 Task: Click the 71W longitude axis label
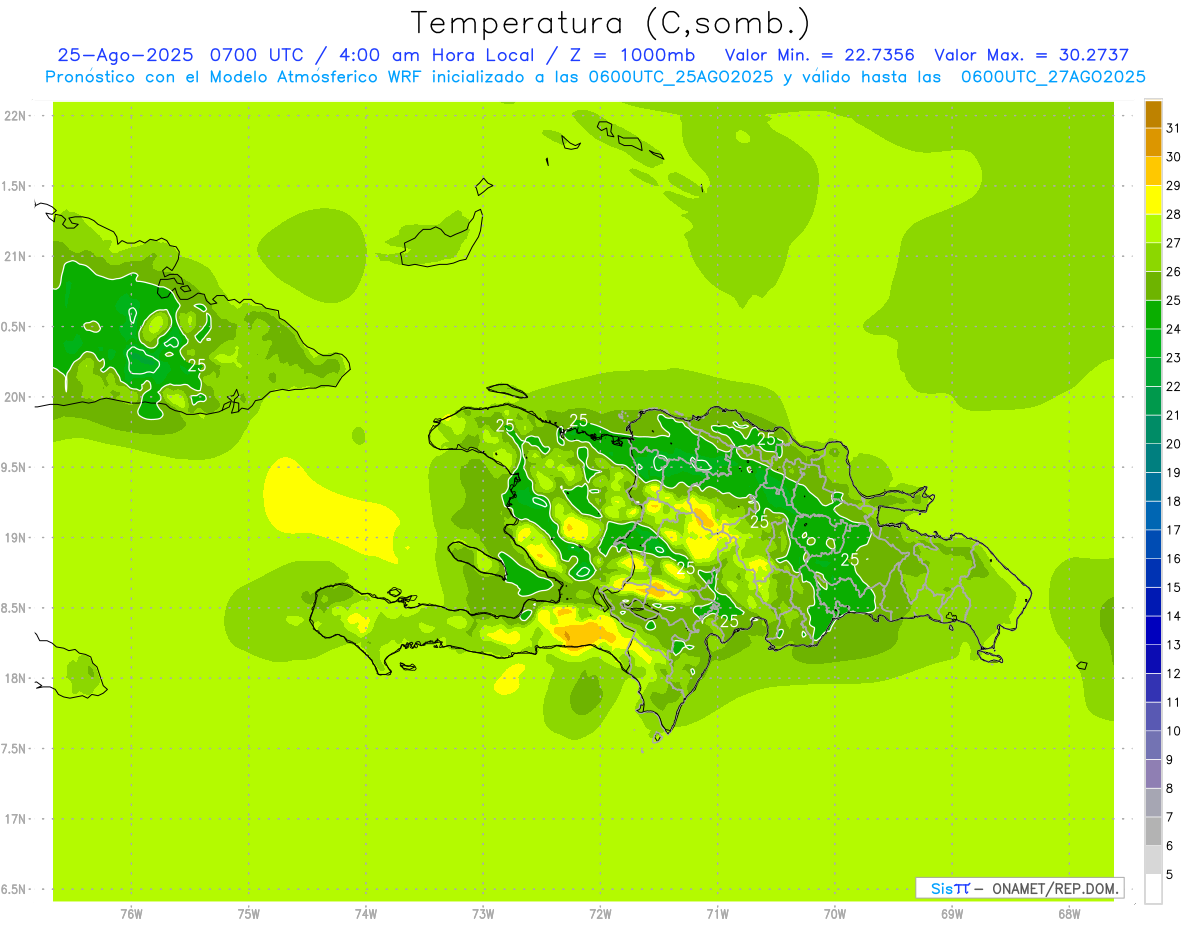717,913
